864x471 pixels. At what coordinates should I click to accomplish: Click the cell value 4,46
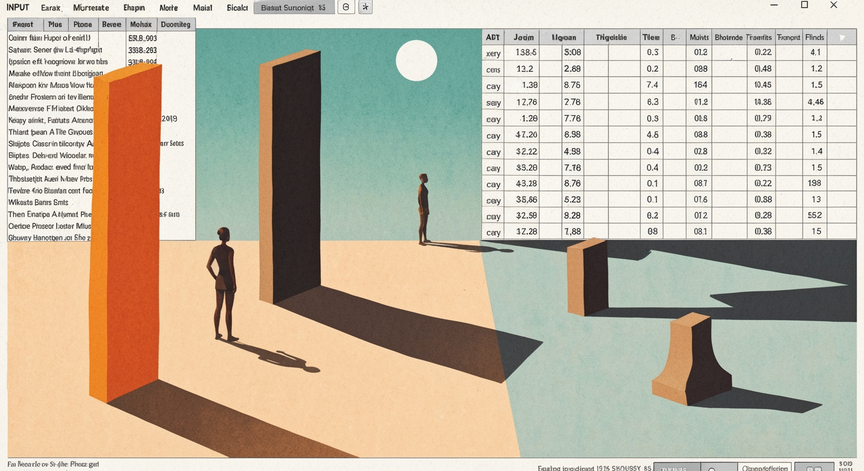(x=816, y=102)
